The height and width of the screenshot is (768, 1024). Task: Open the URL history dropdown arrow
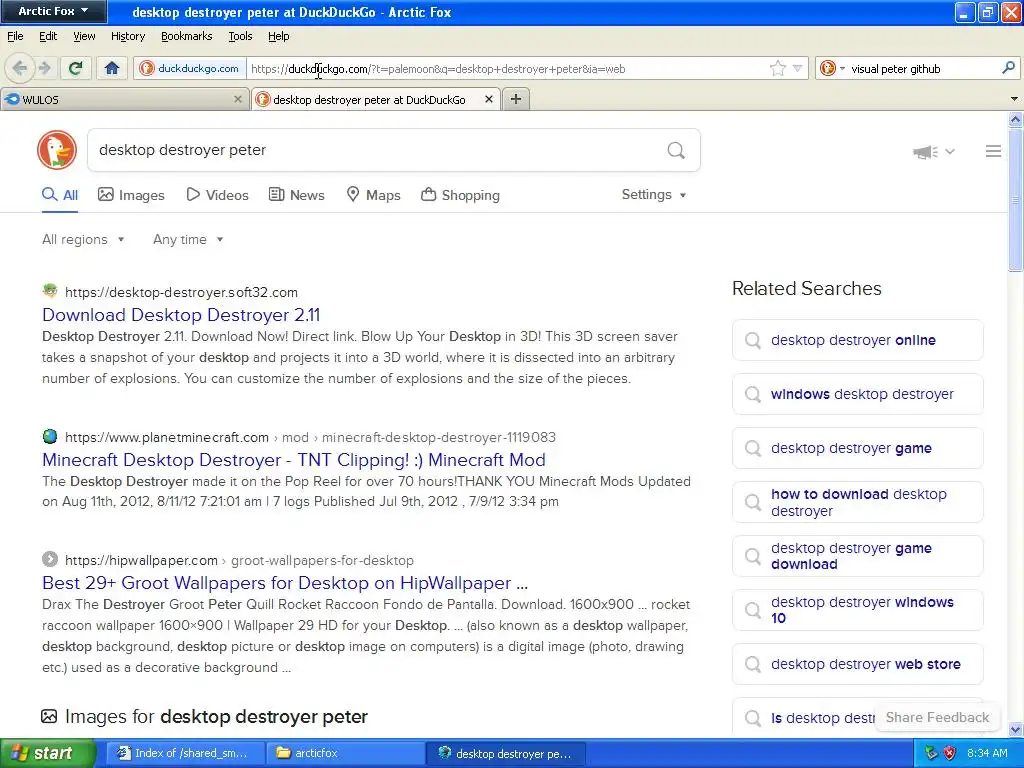click(x=797, y=69)
